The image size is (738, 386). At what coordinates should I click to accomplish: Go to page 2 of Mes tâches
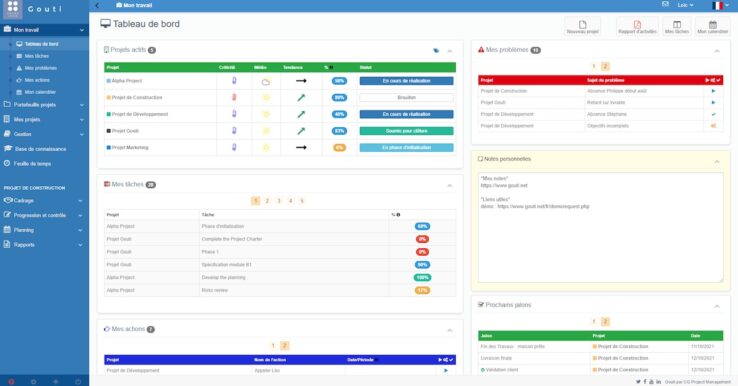coord(267,201)
